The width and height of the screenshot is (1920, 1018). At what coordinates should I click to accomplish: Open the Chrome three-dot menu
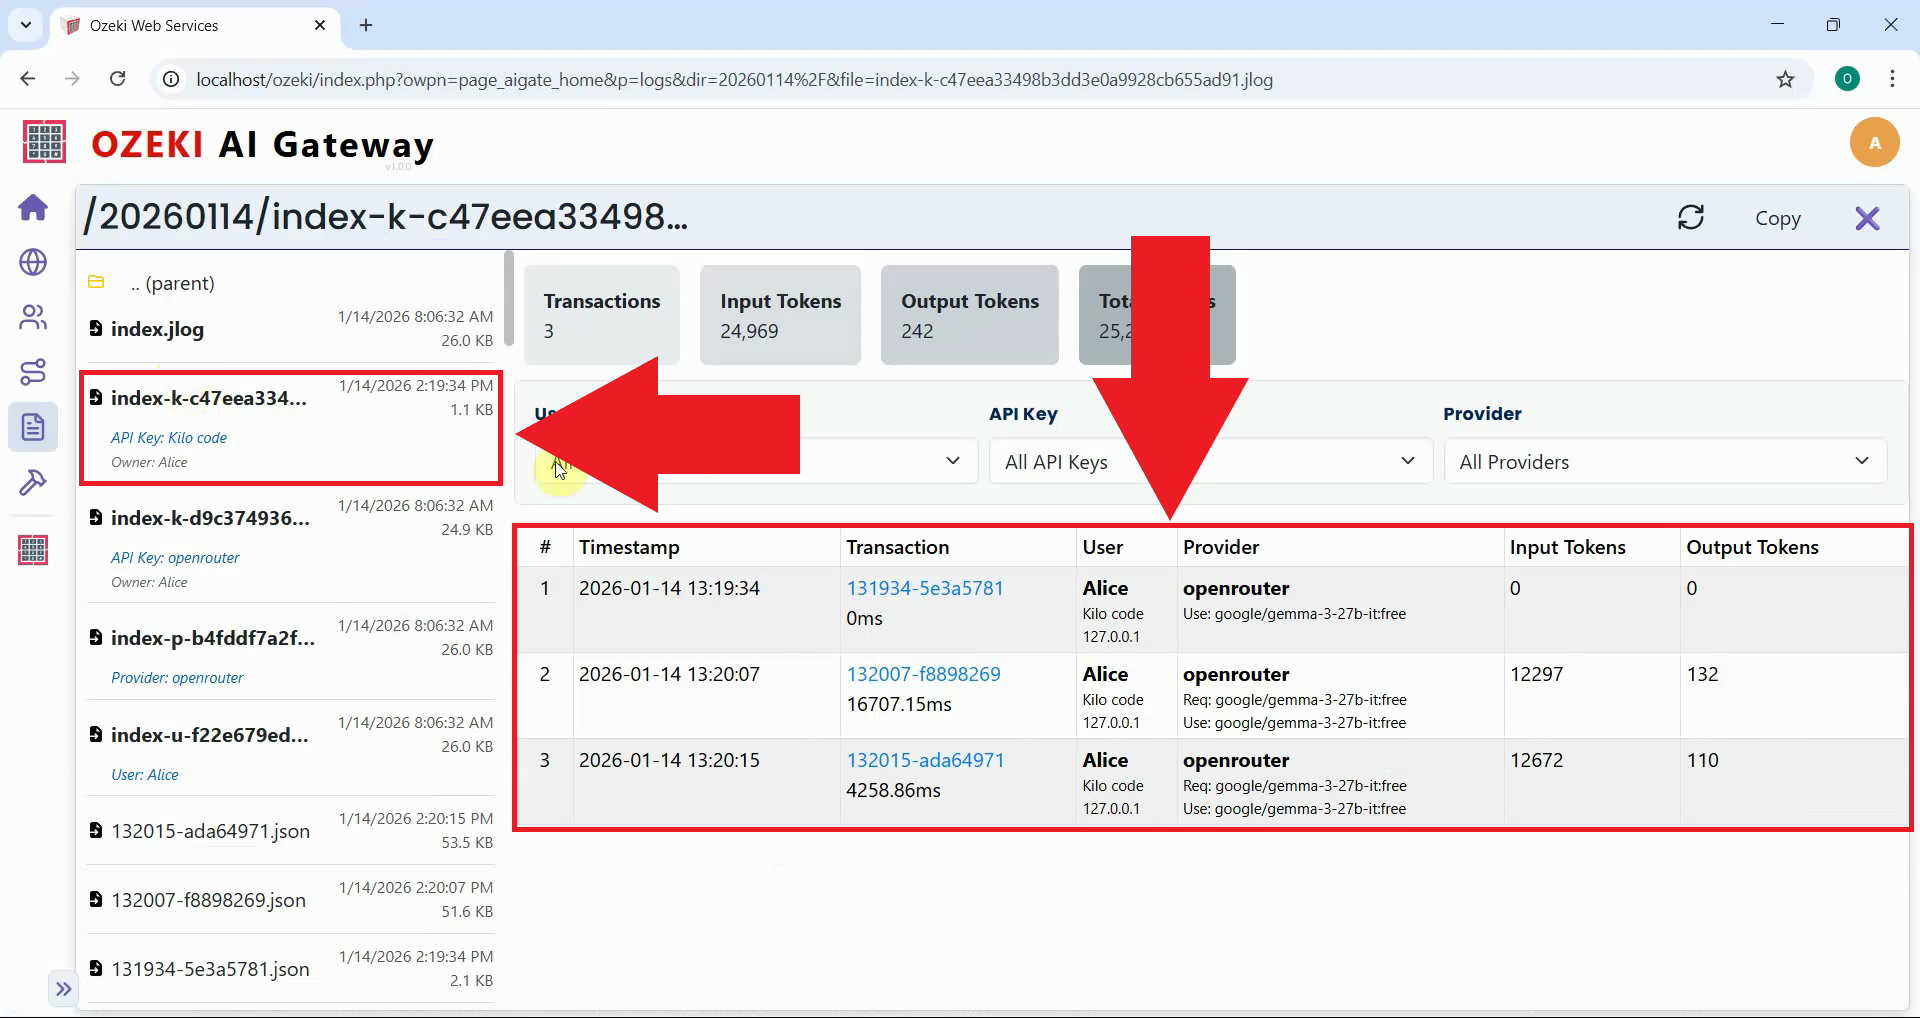(x=1893, y=79)
